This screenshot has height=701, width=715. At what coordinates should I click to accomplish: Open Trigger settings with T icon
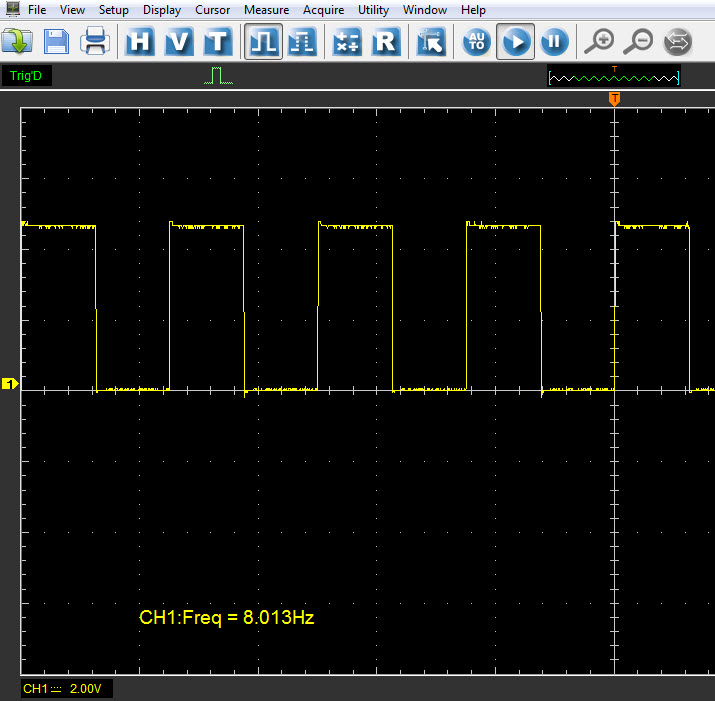pyautogui.click(x=218, y=42)
